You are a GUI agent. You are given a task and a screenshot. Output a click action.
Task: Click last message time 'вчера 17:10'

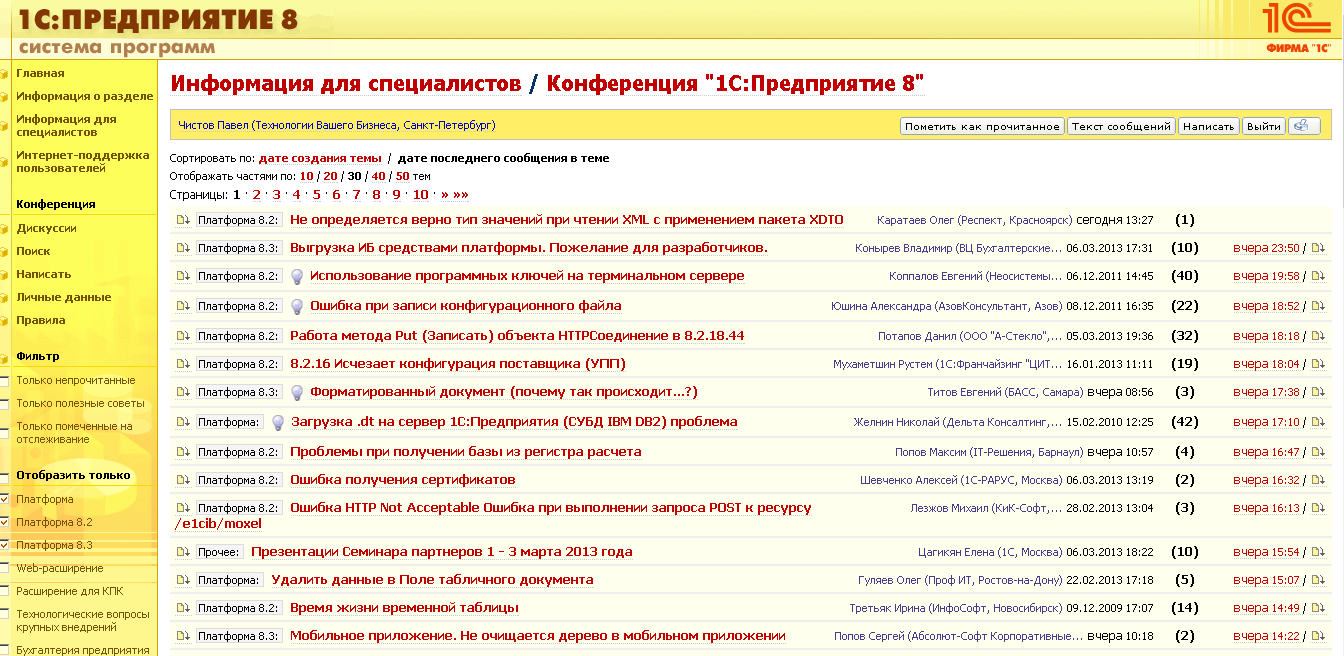(1266, 423)
